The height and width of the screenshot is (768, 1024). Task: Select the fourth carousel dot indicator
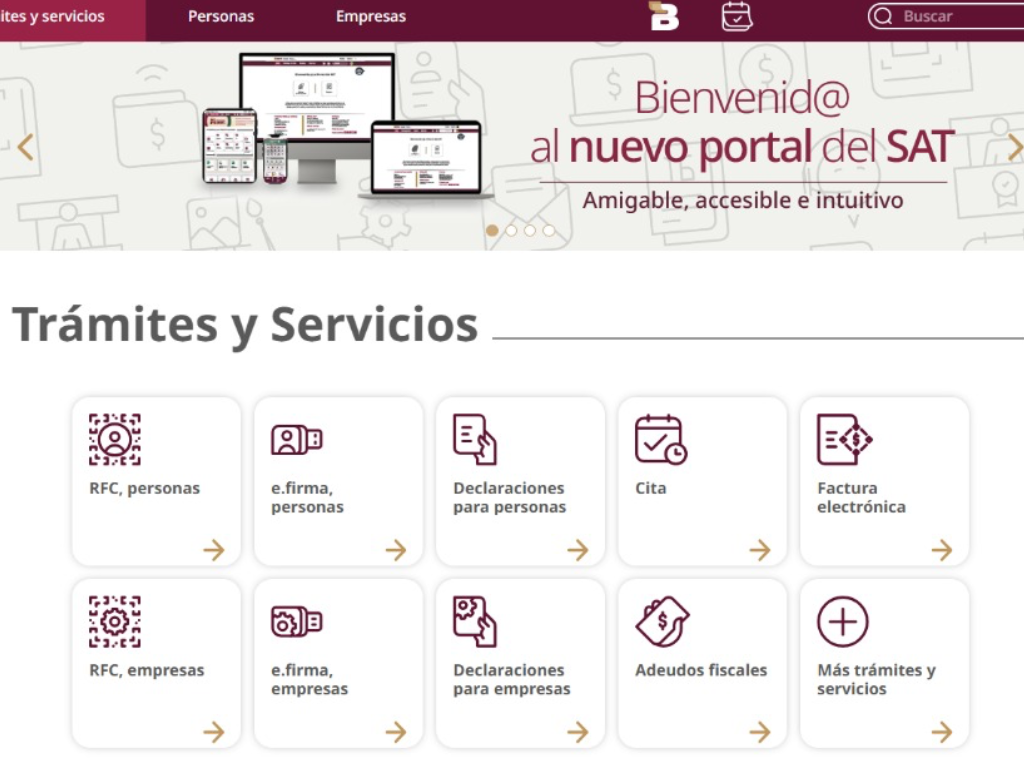tap(549, 231)
